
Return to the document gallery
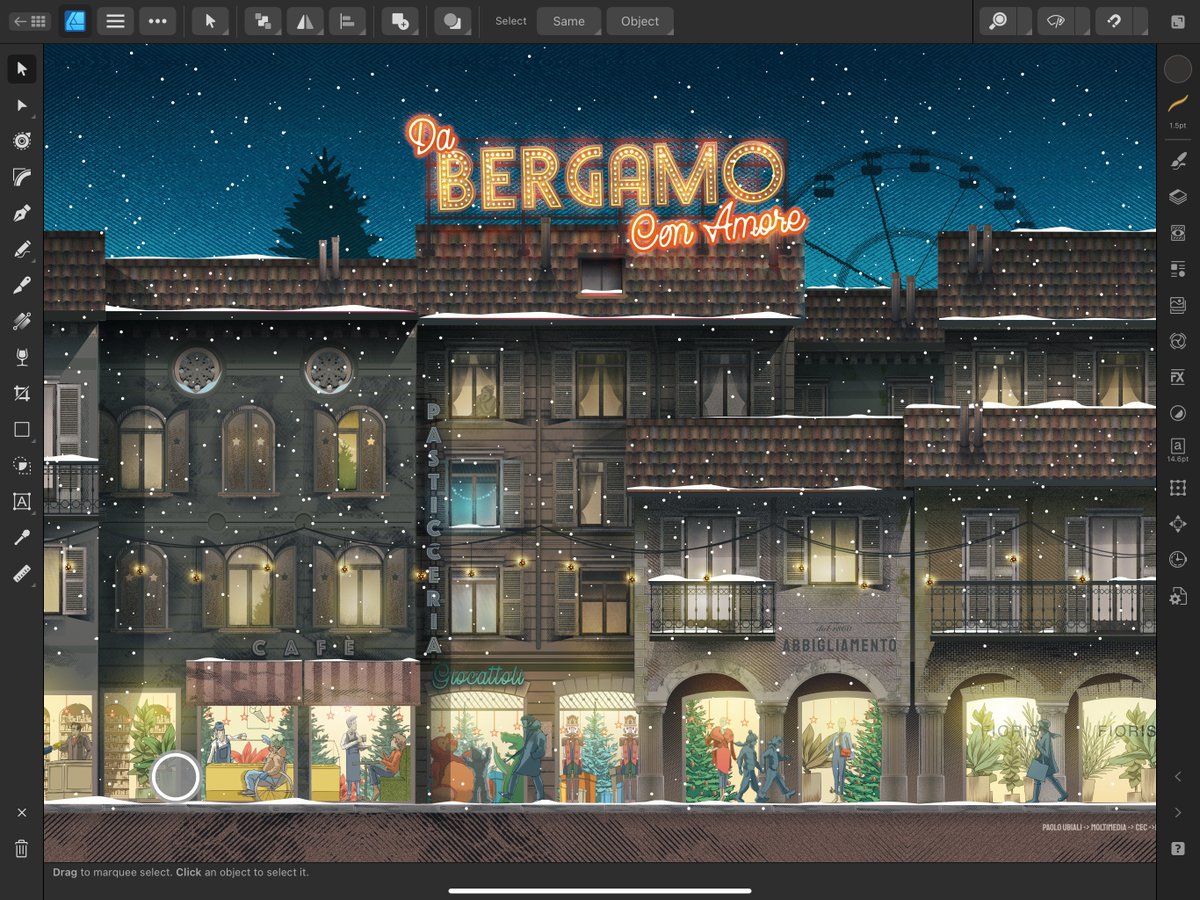30,21
